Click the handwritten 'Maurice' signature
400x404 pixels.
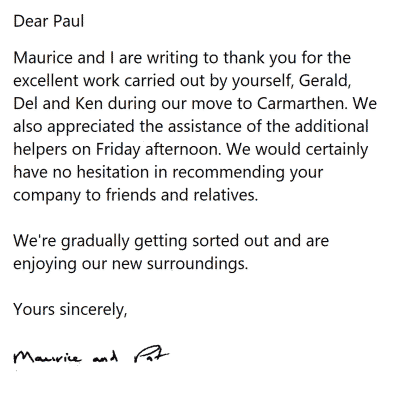coord(47,358)
